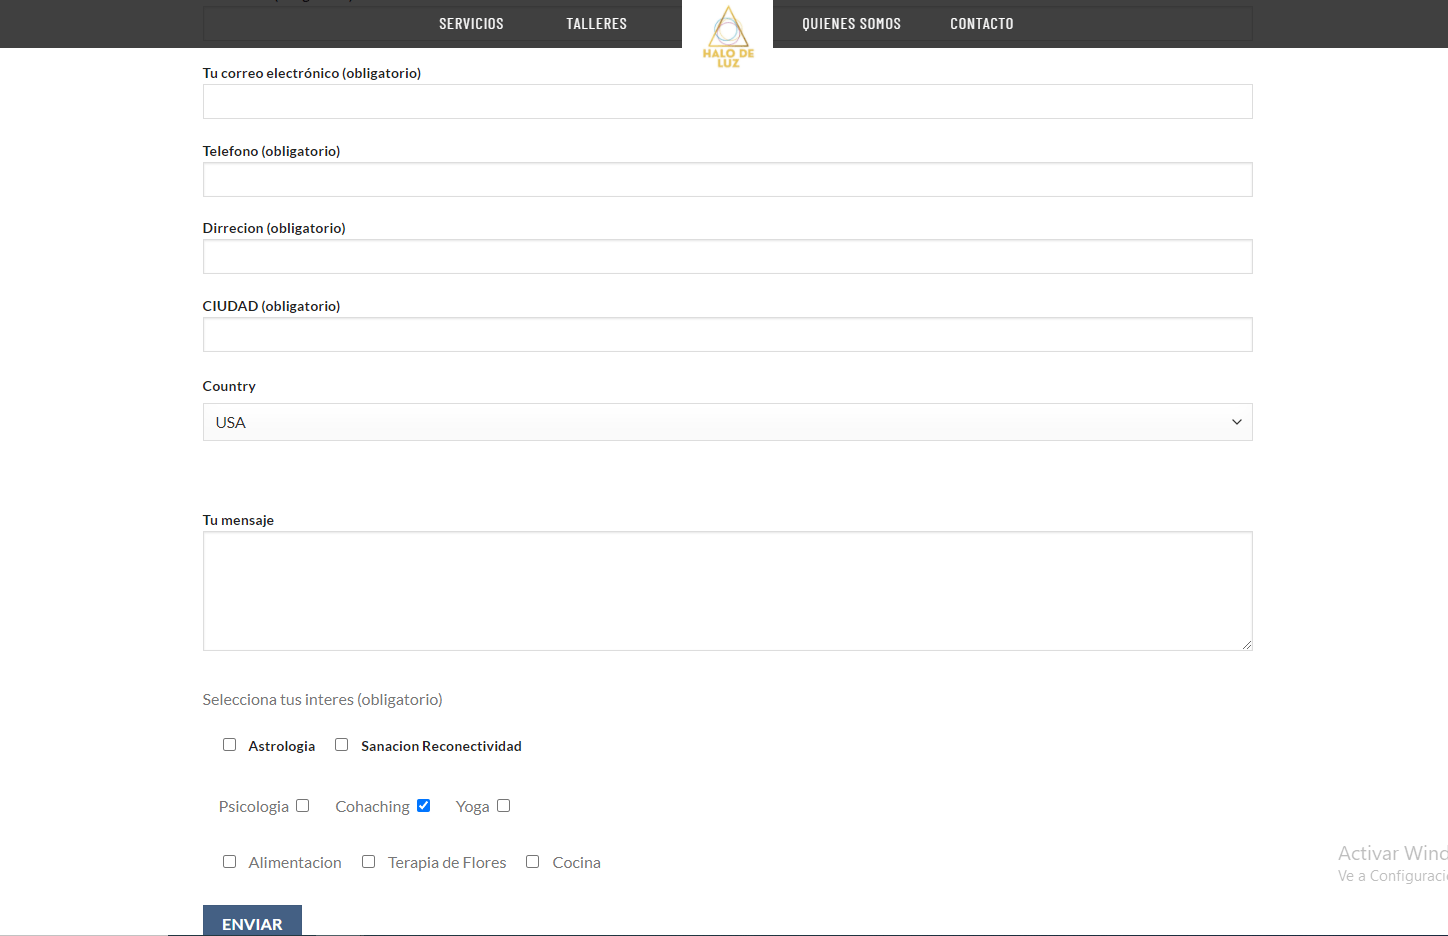This screenshot has height=936, width=1448.
Task: Open the Country dropdown showing USA
Action: click(x=727, y=422)
